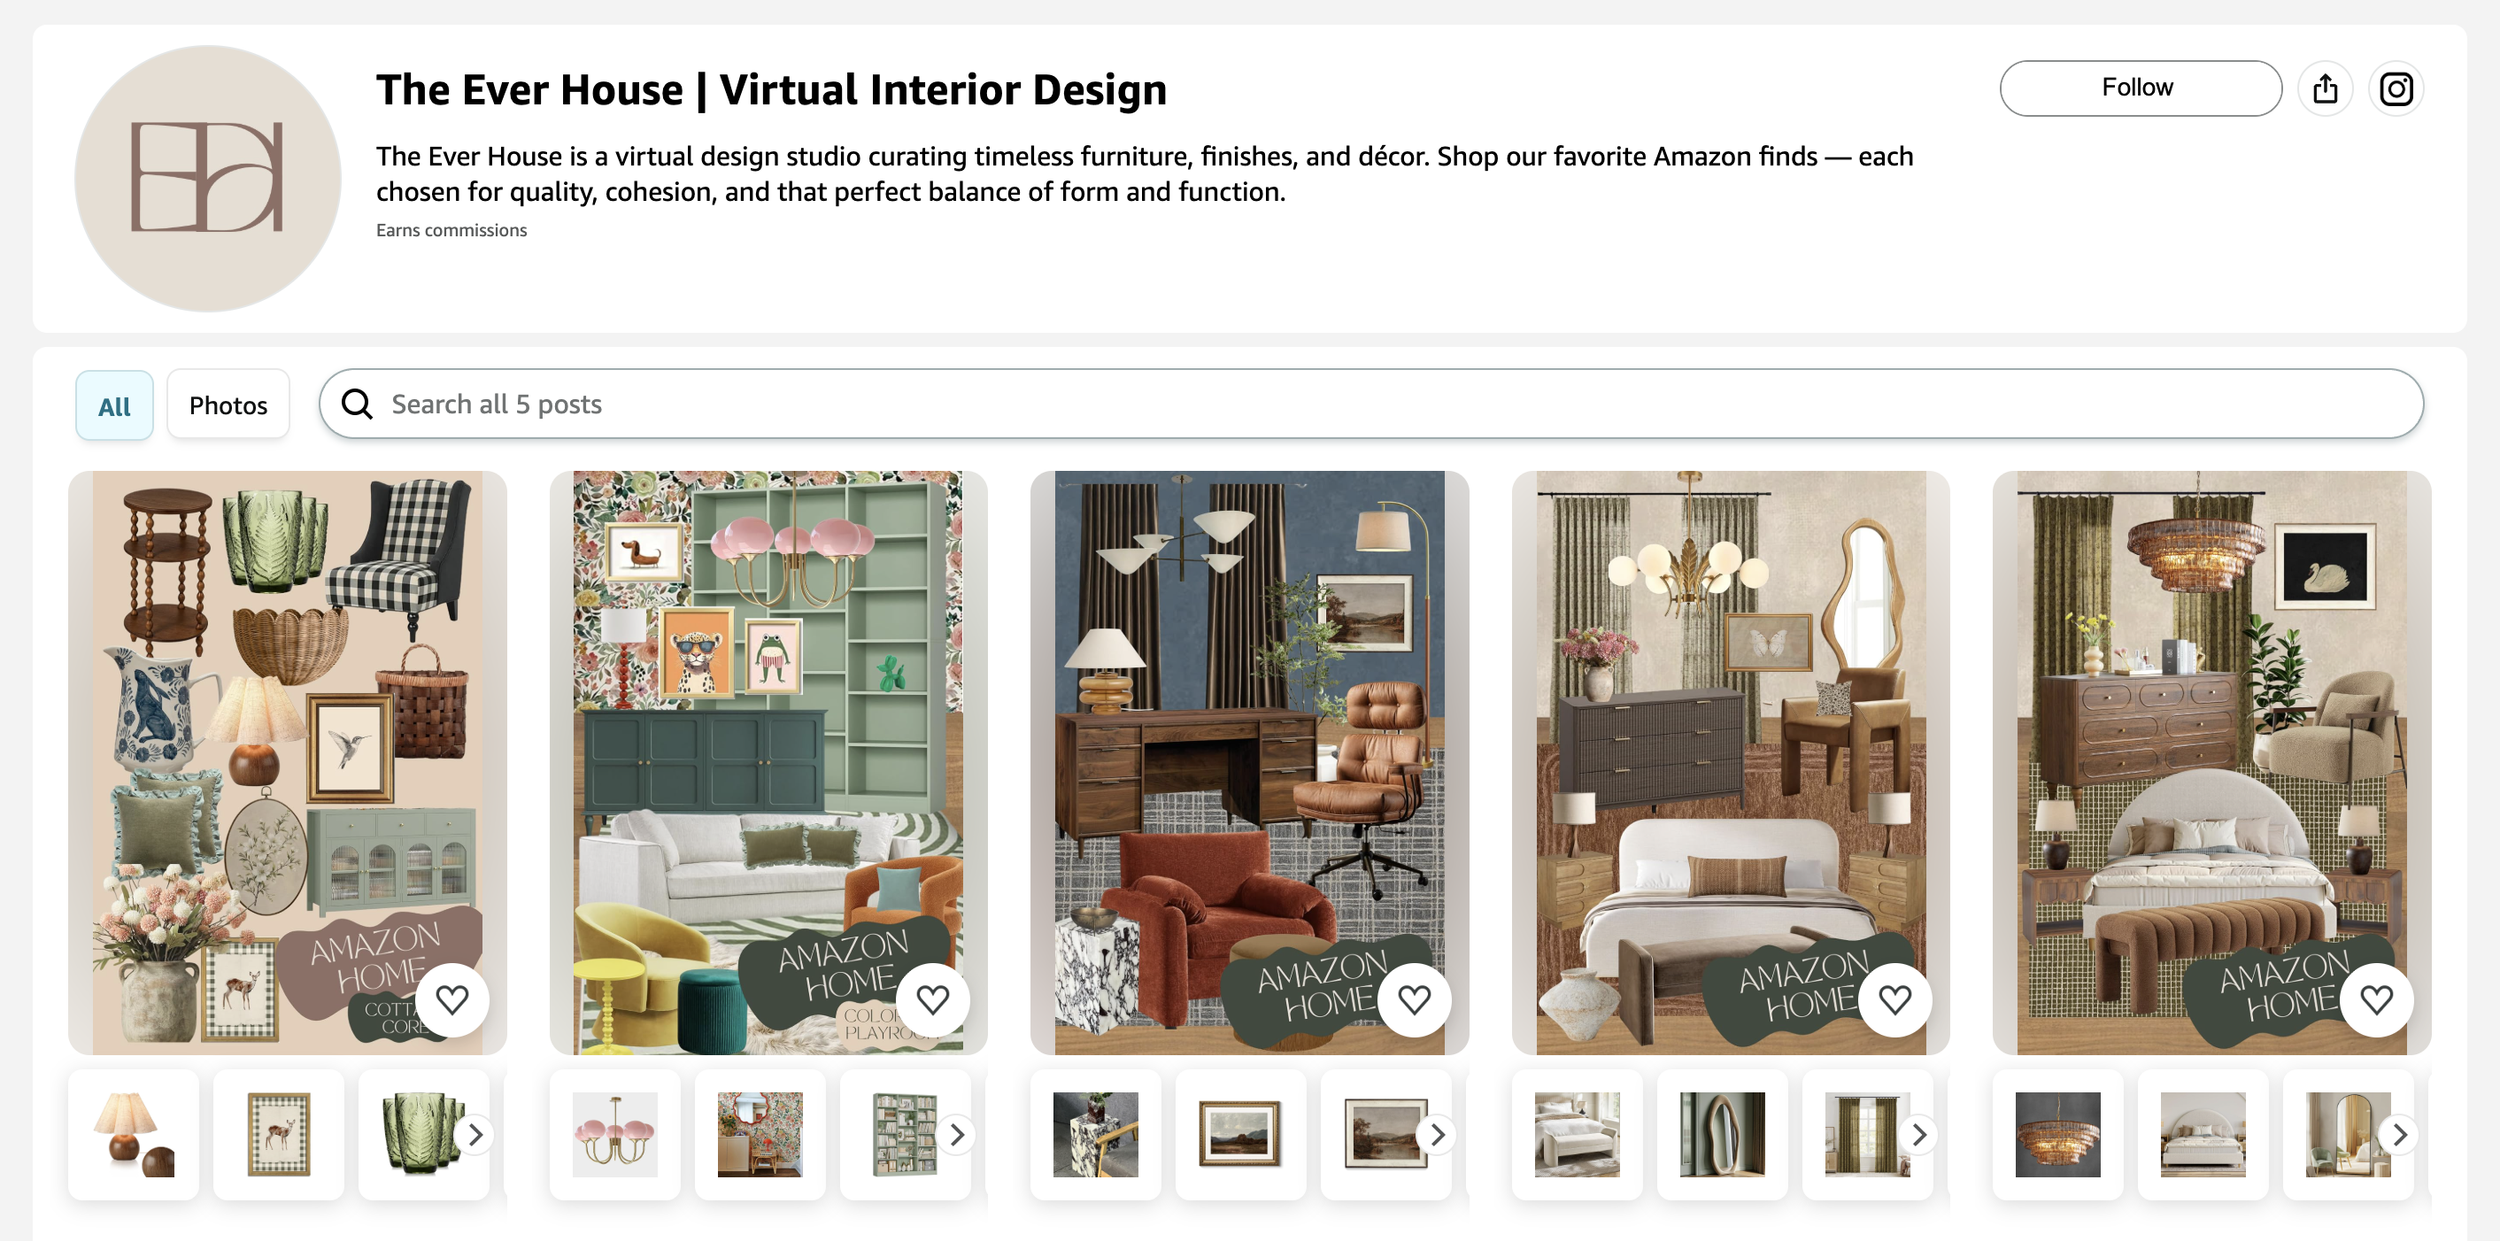Click the search magnifier icon
Image resolution: width=2500 pixels, height=1241 pixels.
pyautogui.click(x=357, y=404)
